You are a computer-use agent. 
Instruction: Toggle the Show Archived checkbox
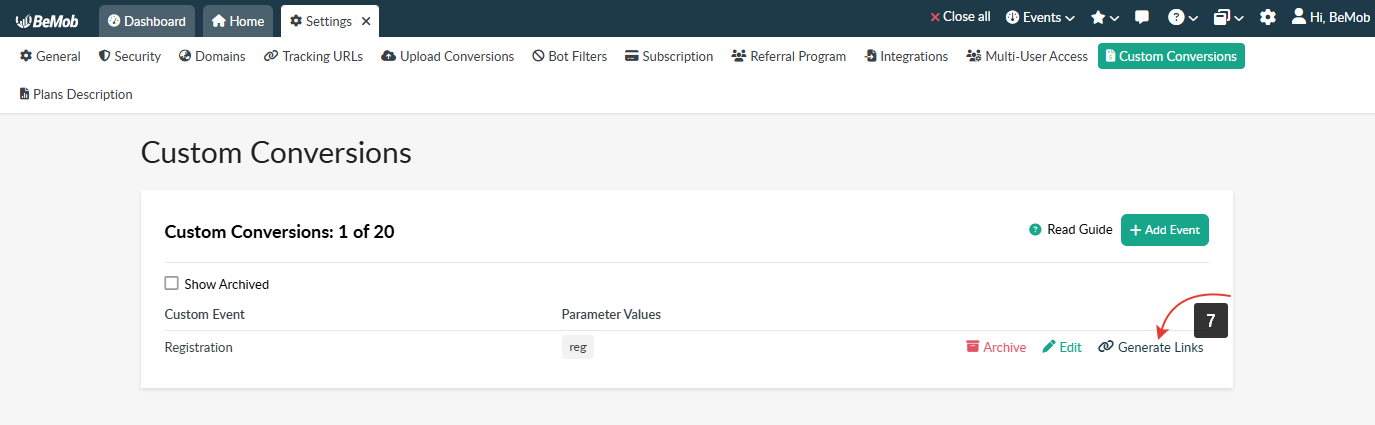coord(171,284)
